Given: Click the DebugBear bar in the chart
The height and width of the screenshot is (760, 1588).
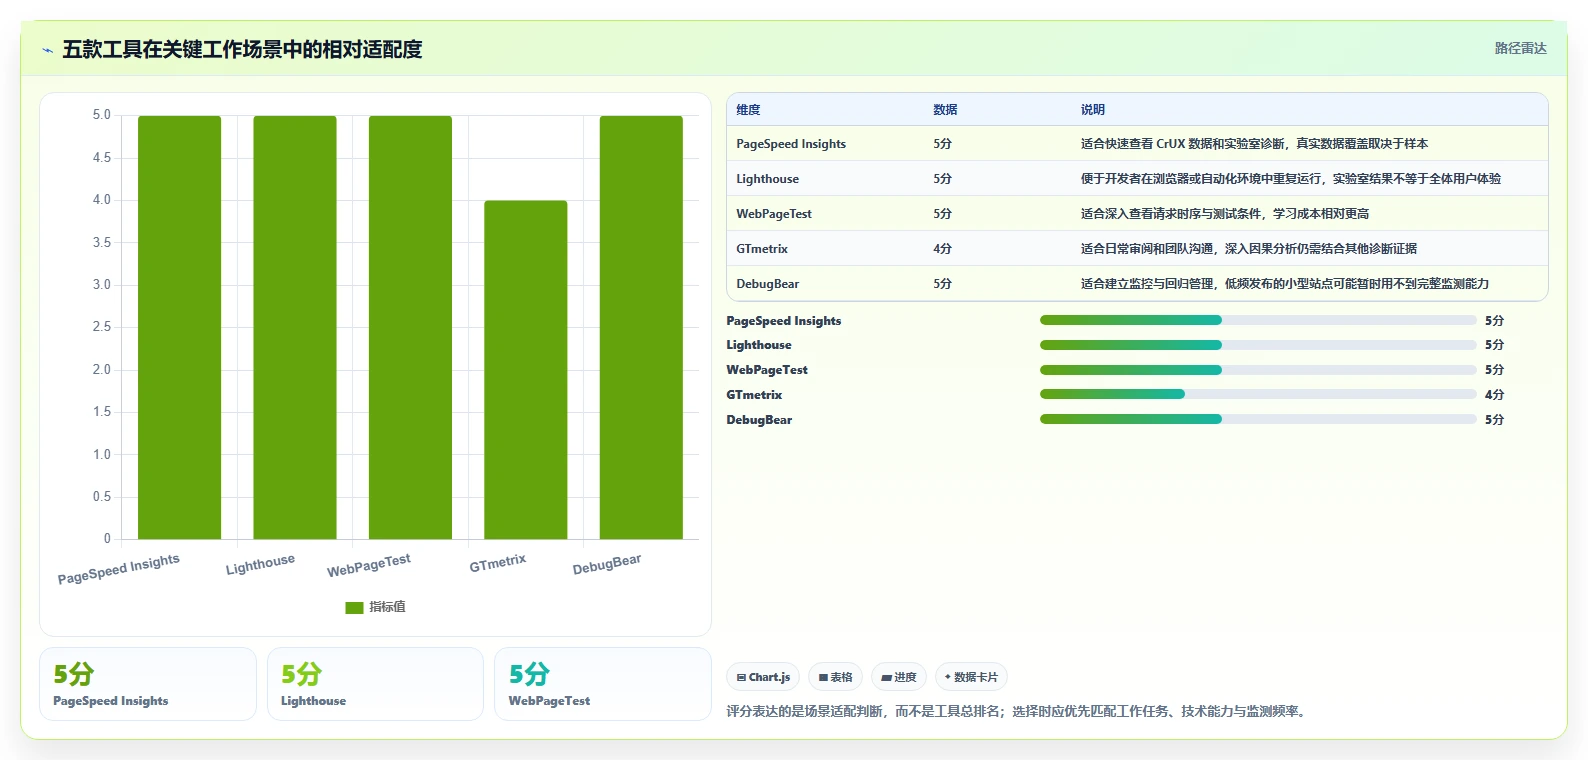Looking at the screenshot, I should tap(641, 327).
